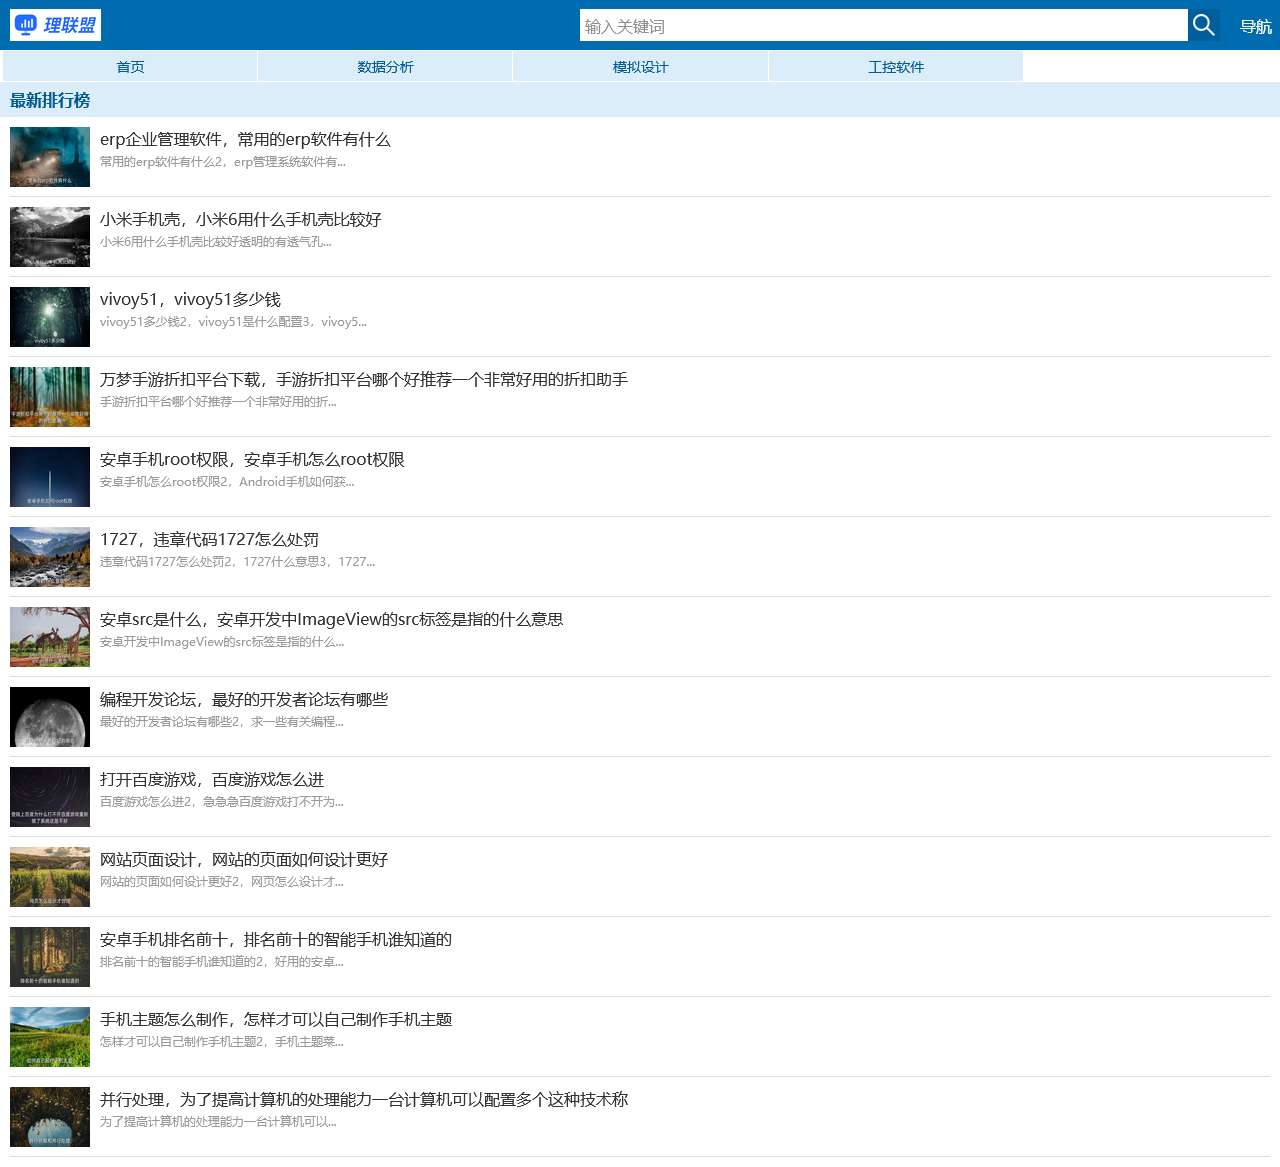Click the 理联盟 site logo
The width and height of the screenshot is (1280, 1167).
(x=55, y=25)
